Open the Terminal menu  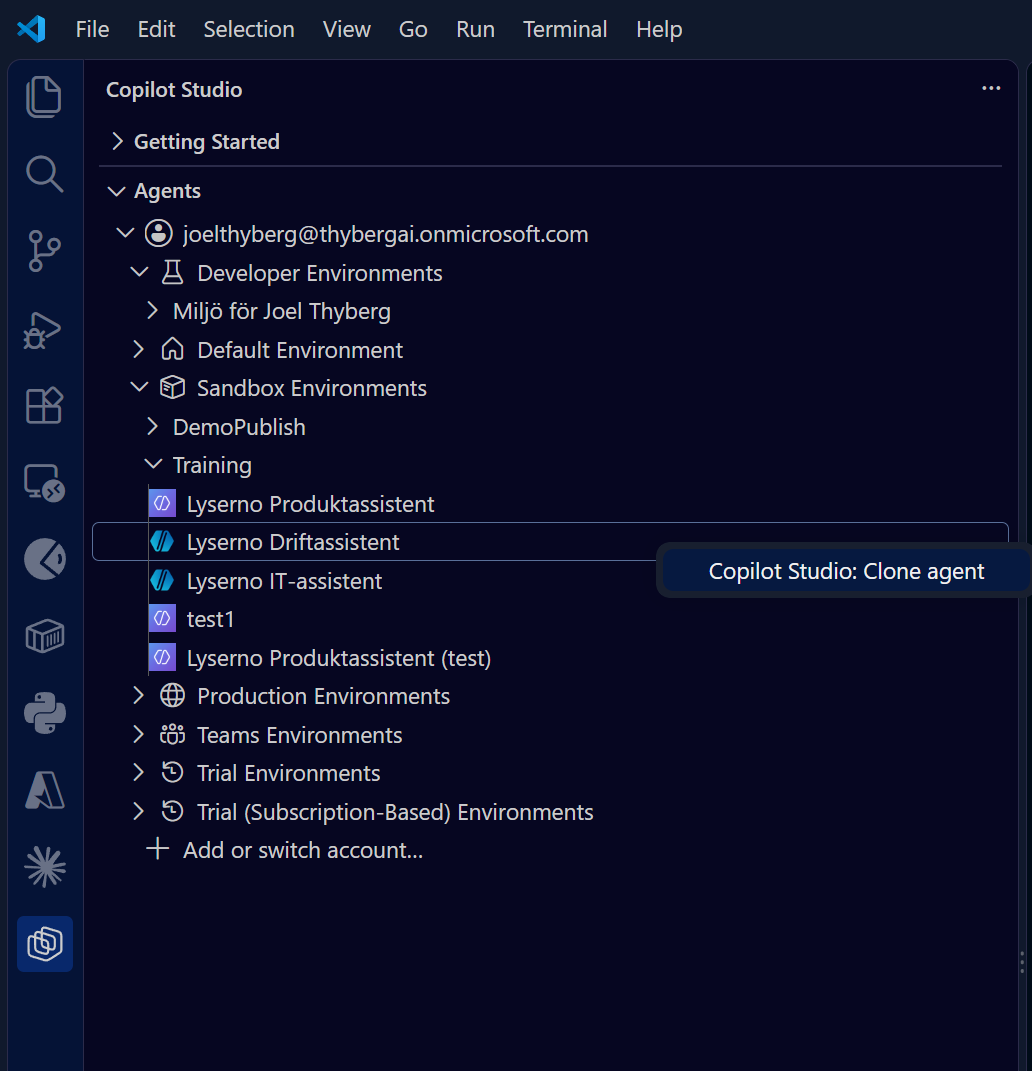pos(565,29)
